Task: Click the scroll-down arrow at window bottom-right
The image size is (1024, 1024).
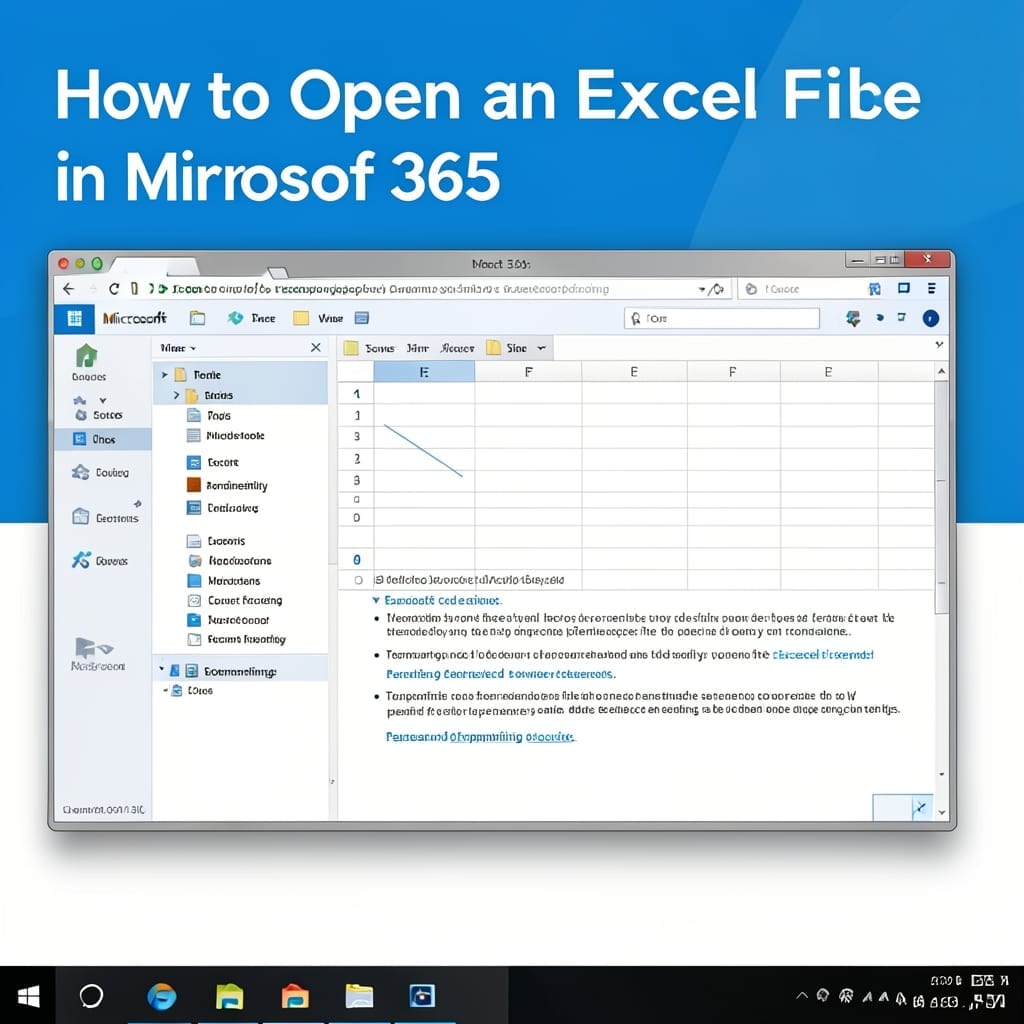Action: coord(942,812)
